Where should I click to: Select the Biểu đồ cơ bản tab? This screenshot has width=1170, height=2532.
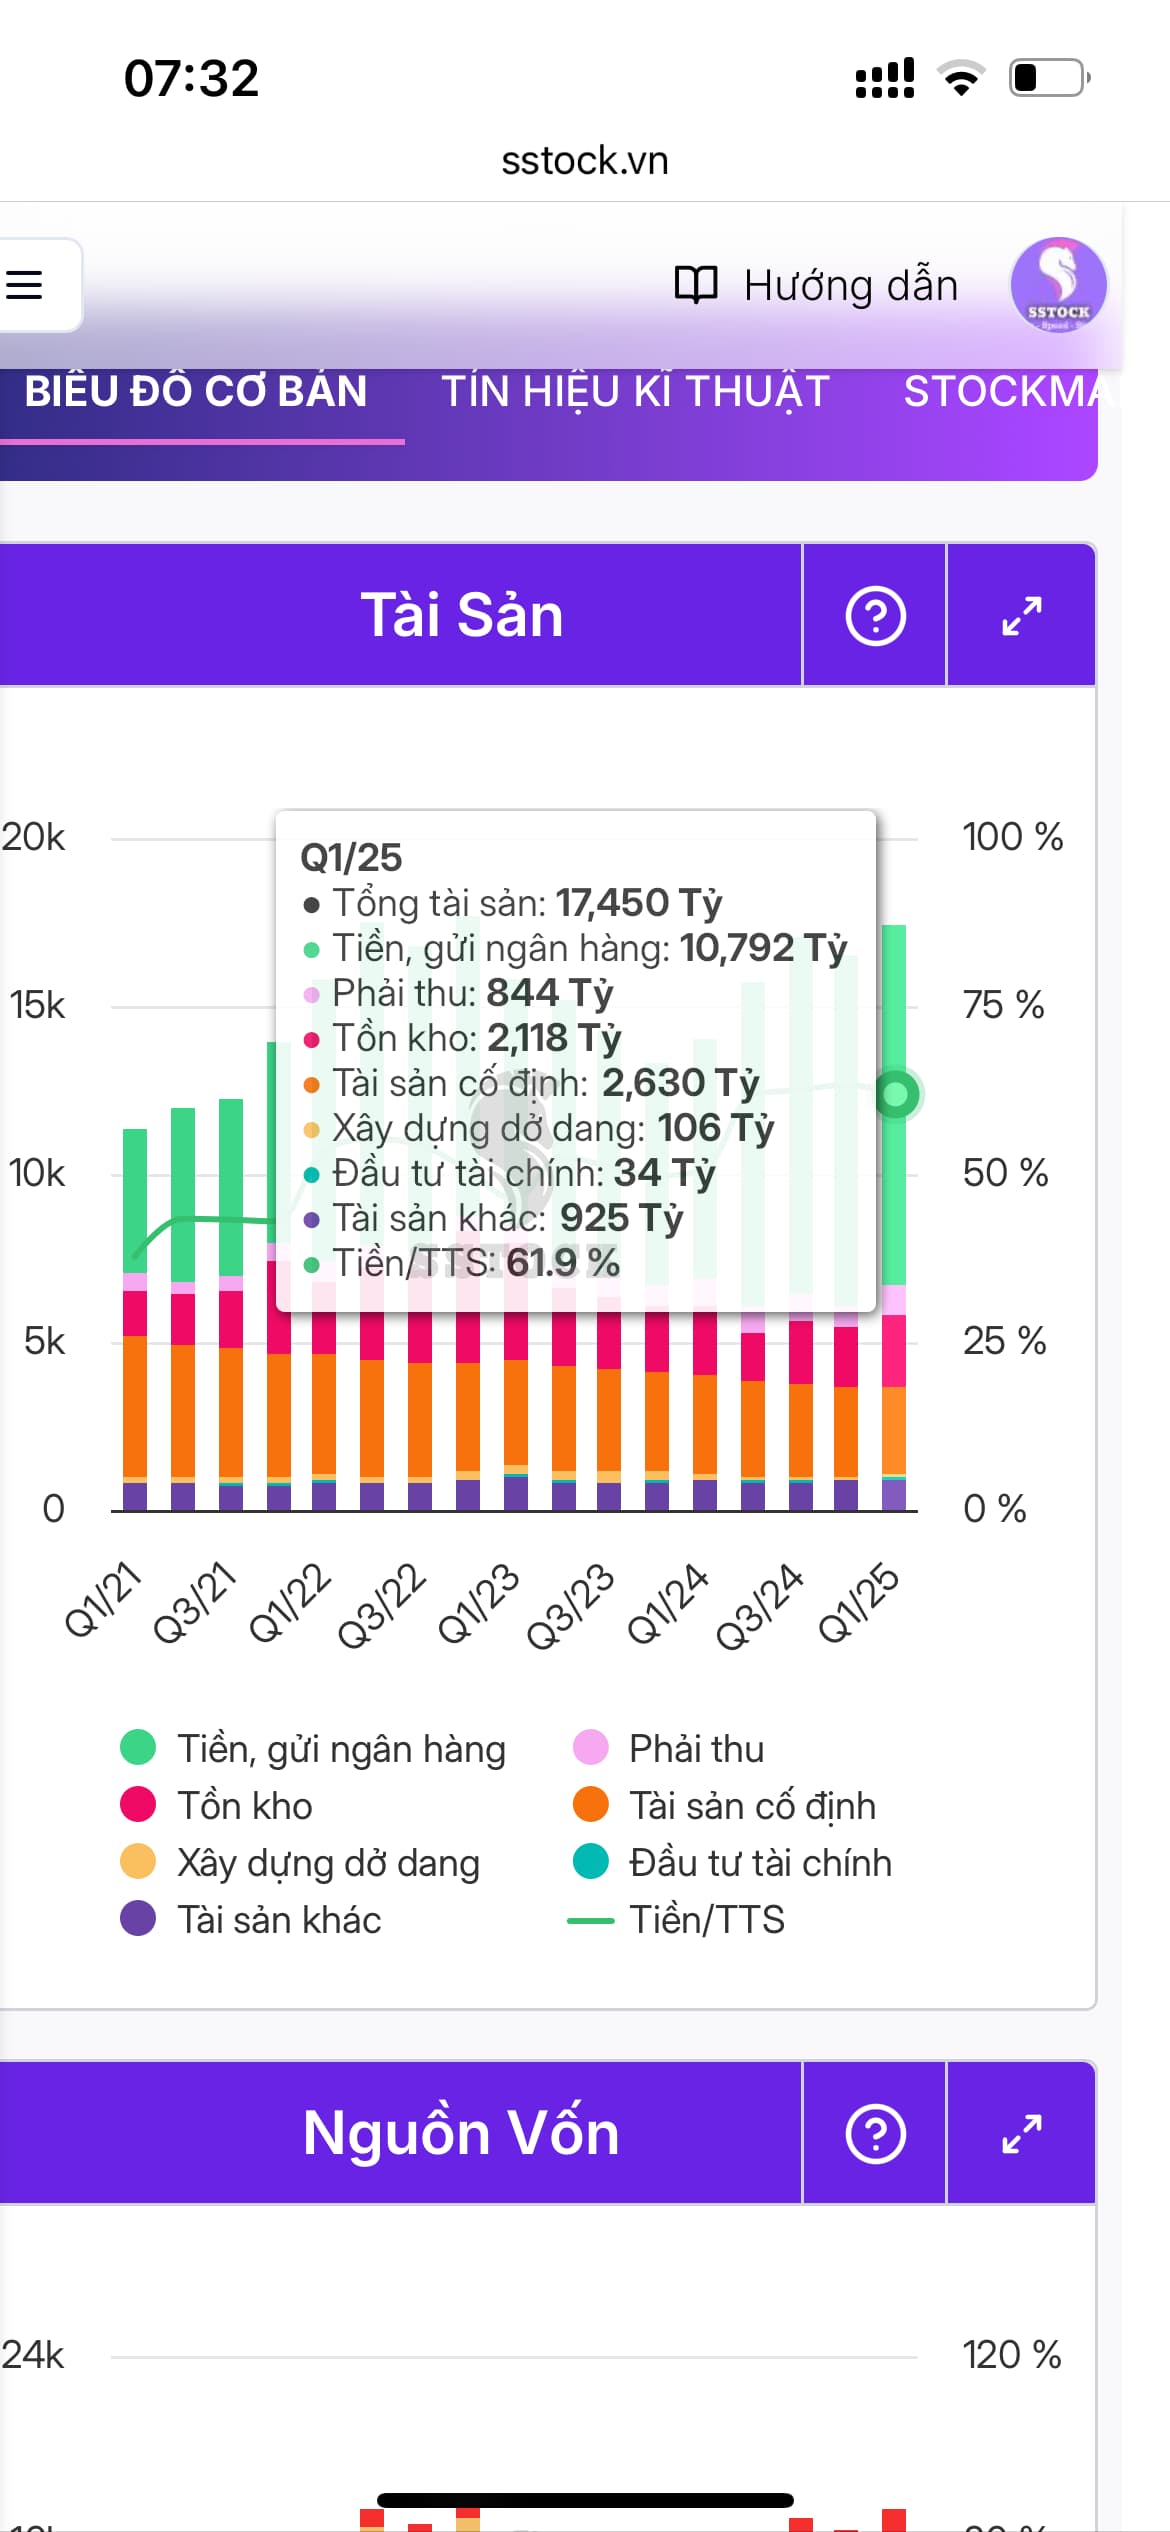(x=196, y=392)
